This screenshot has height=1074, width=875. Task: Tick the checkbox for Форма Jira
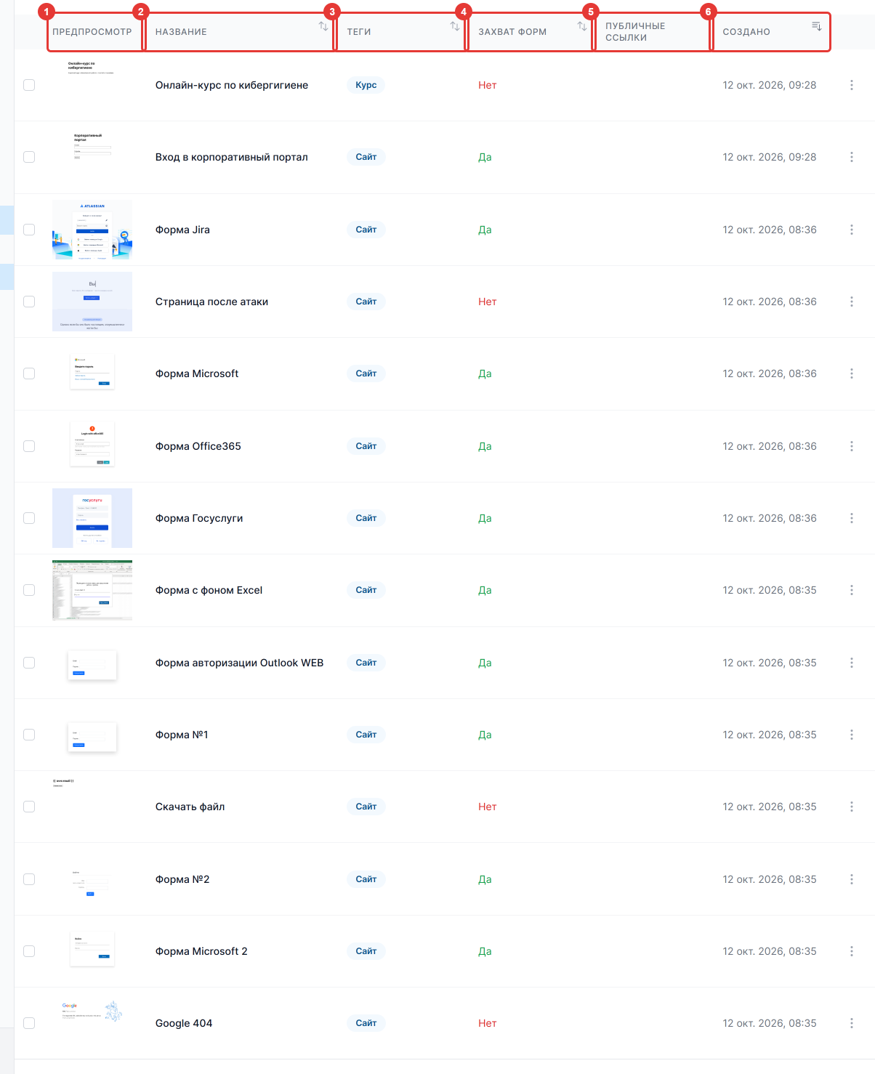coord(29,229)
